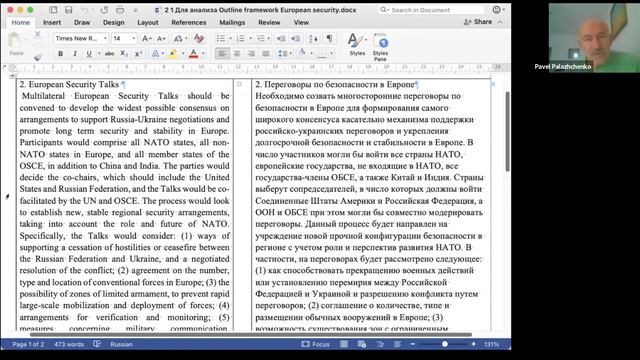
Task: Click the Share button
Action: pos(478,22)
